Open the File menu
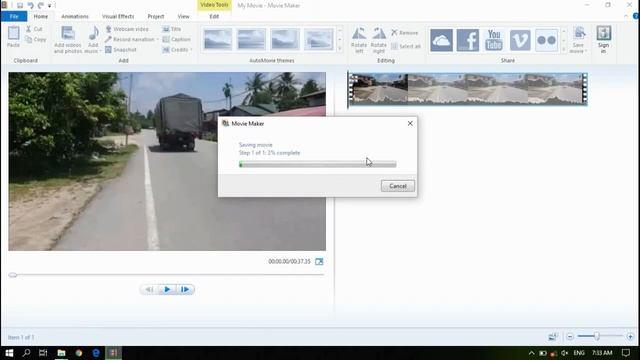 pos(14,16)
